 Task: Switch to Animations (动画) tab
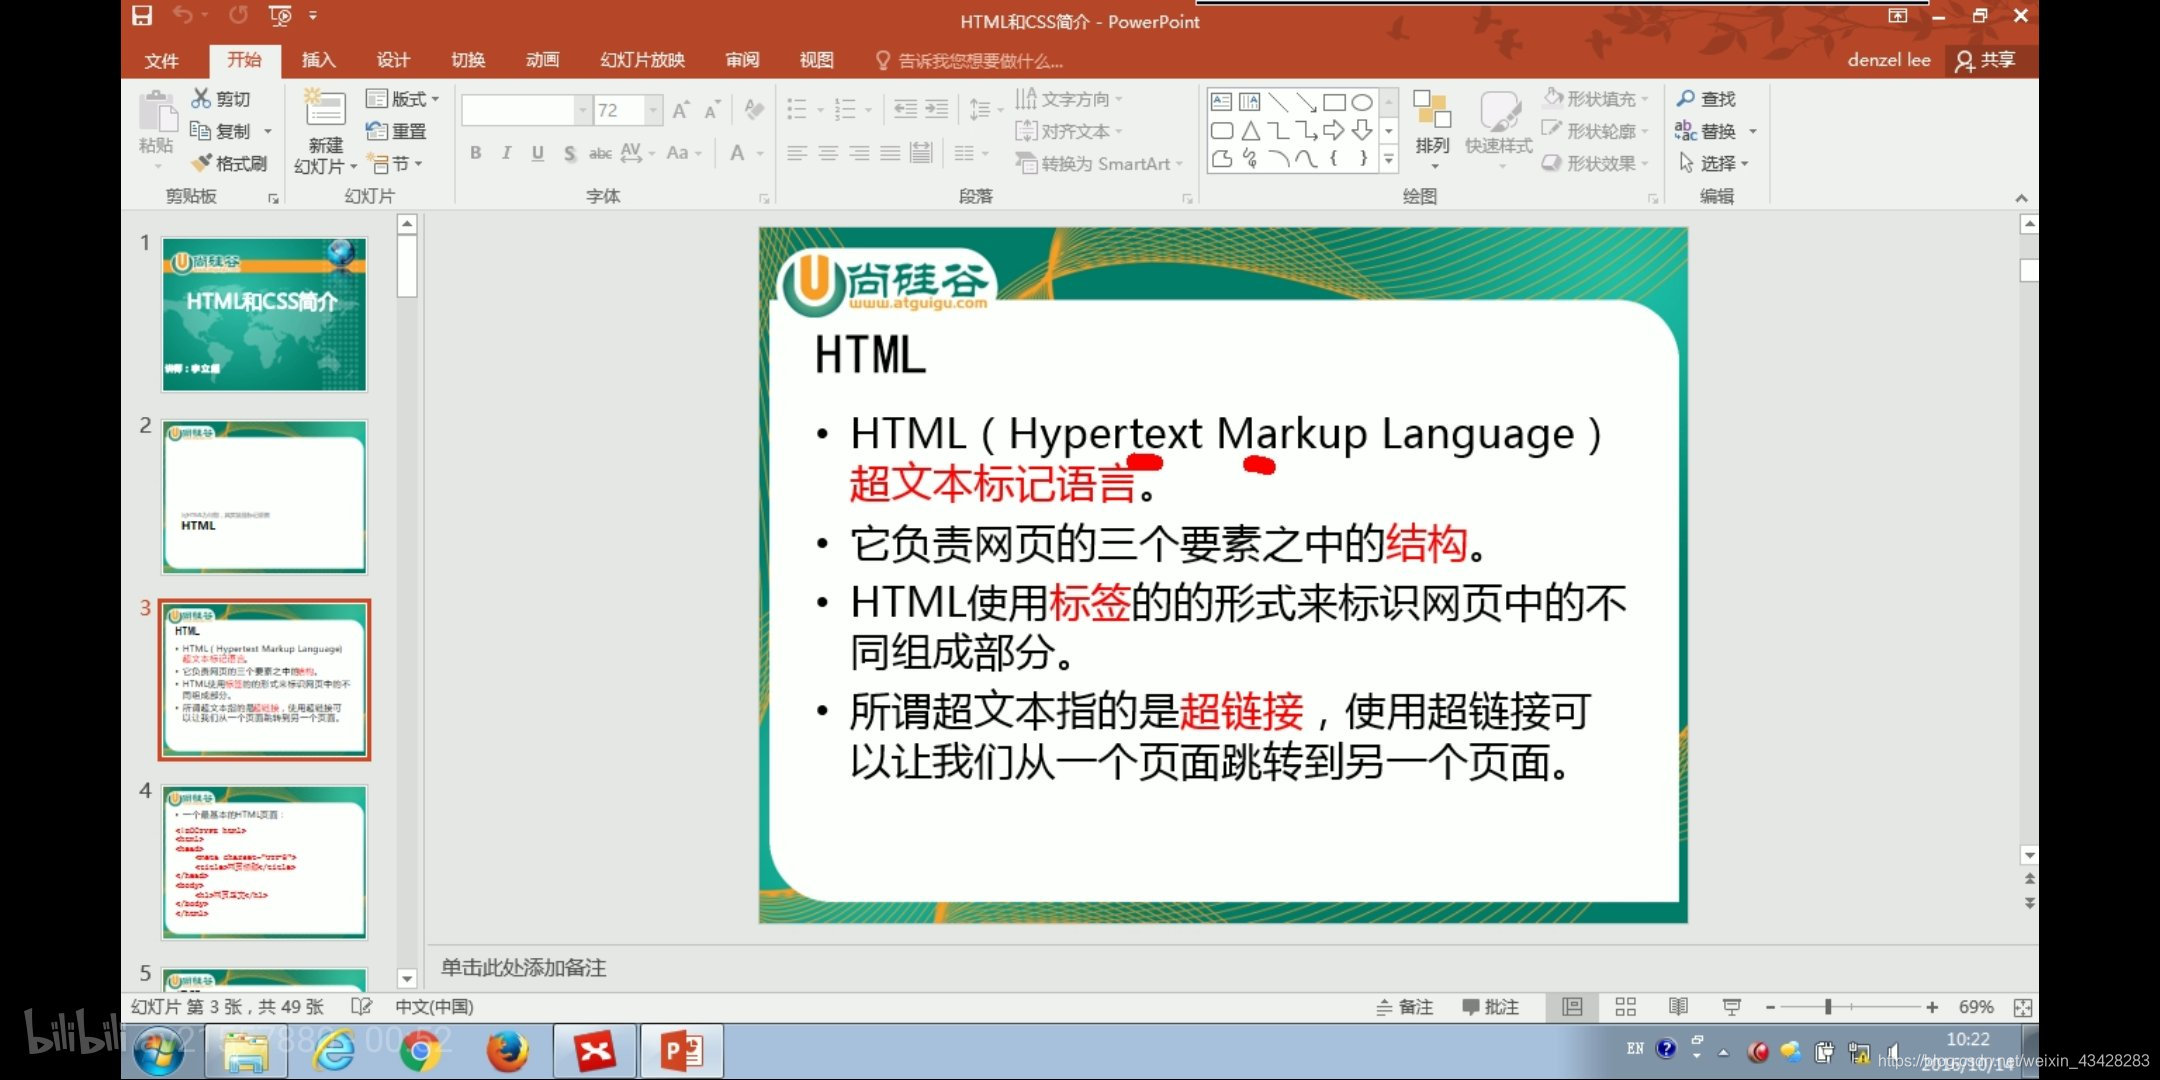click(x=542, y=60)
